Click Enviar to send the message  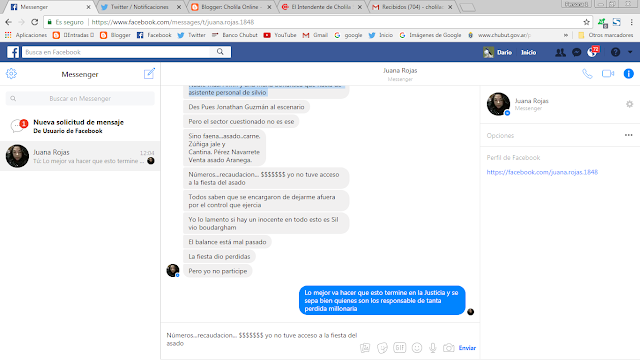click(467, 348)
